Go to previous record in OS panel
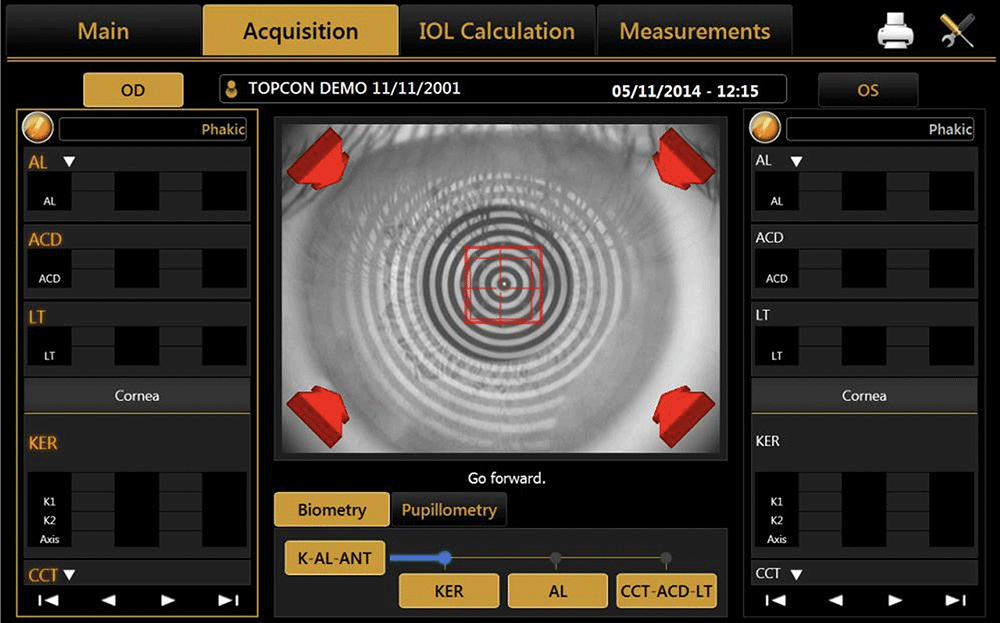Screen dimensions: 1000x623 pyautogui.click(x=835, y=600)
